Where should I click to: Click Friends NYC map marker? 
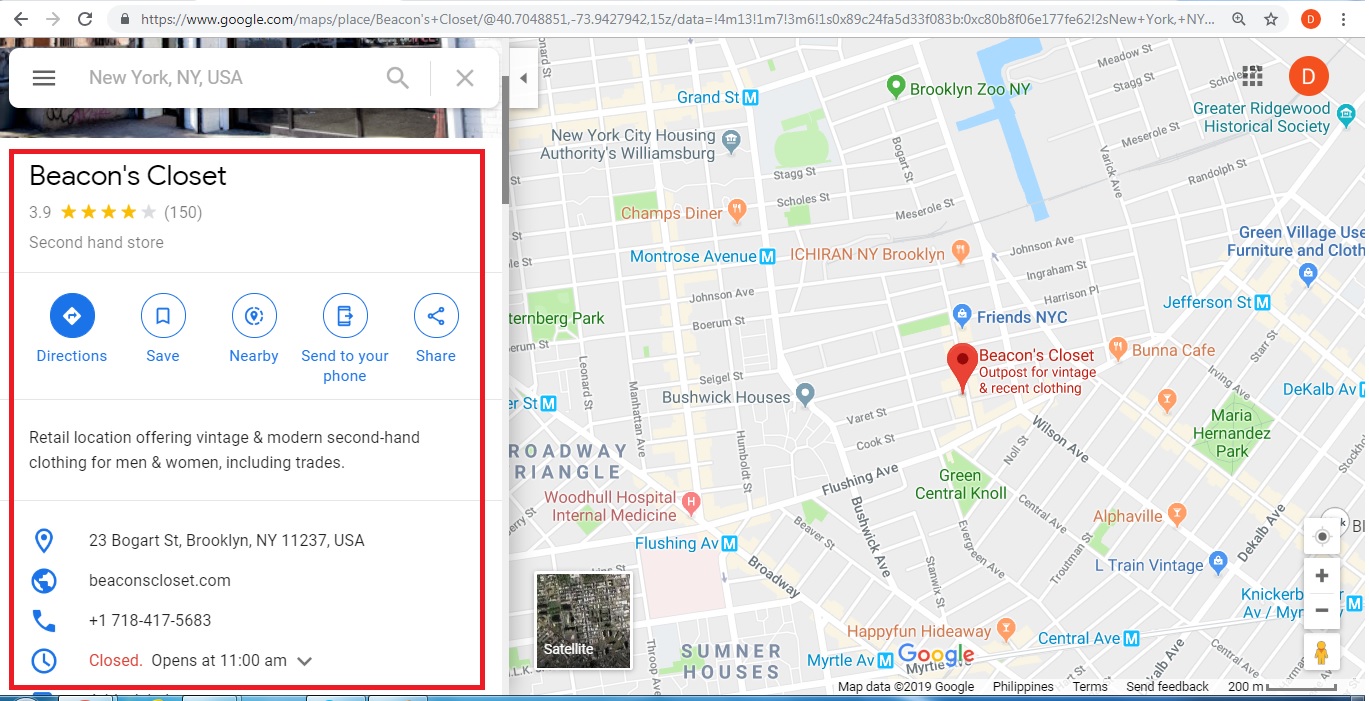(962, 315)
